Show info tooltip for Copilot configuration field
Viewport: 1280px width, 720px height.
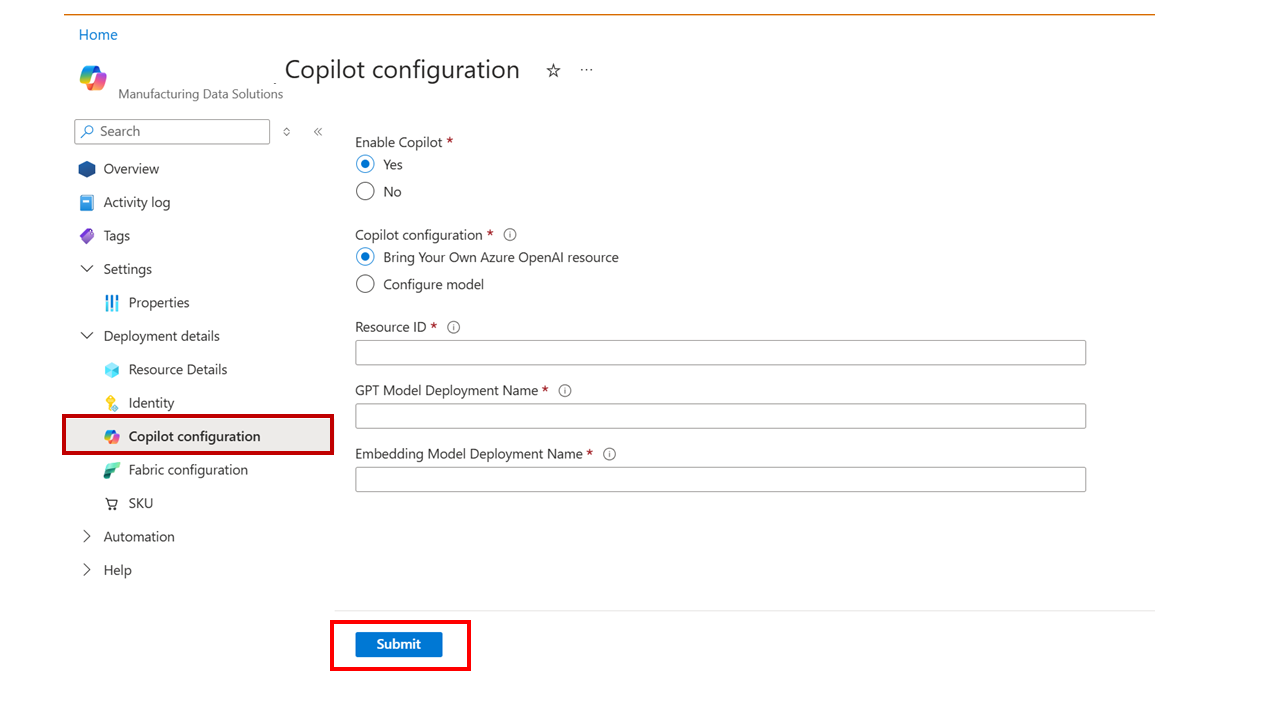(x=510, y=235)
